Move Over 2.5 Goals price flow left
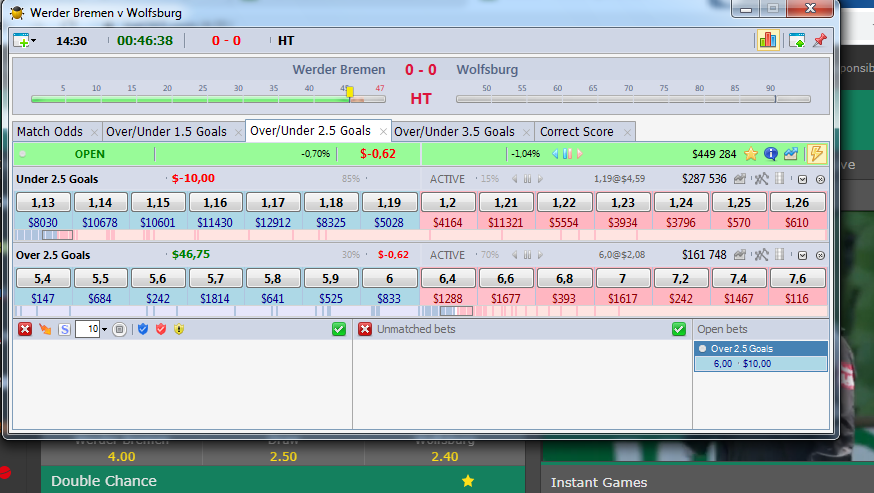 point(514,255)
